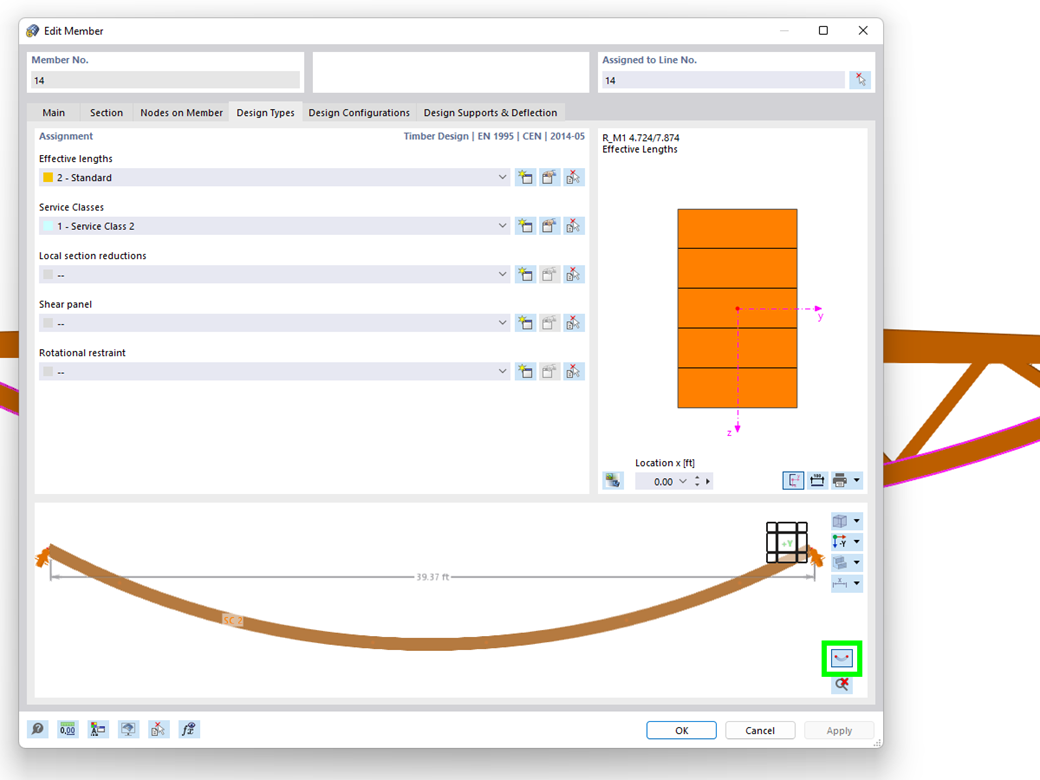
Task: Open the Shear panel selection list
Action: tap(503, 322)
